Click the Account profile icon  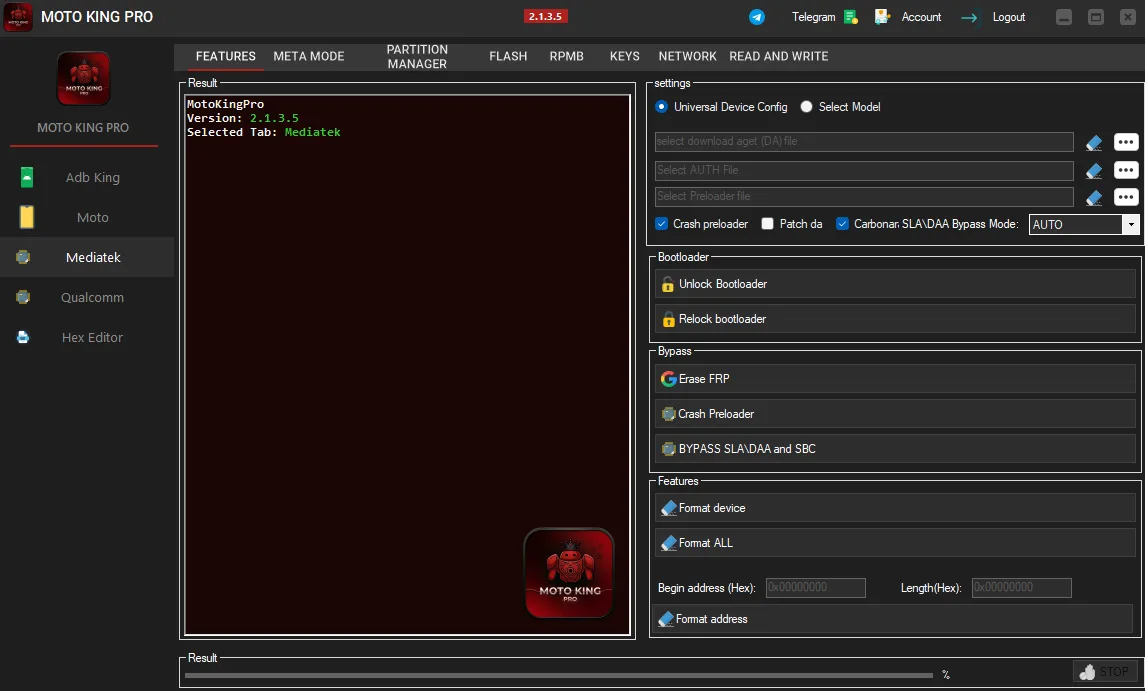point(882,17)
